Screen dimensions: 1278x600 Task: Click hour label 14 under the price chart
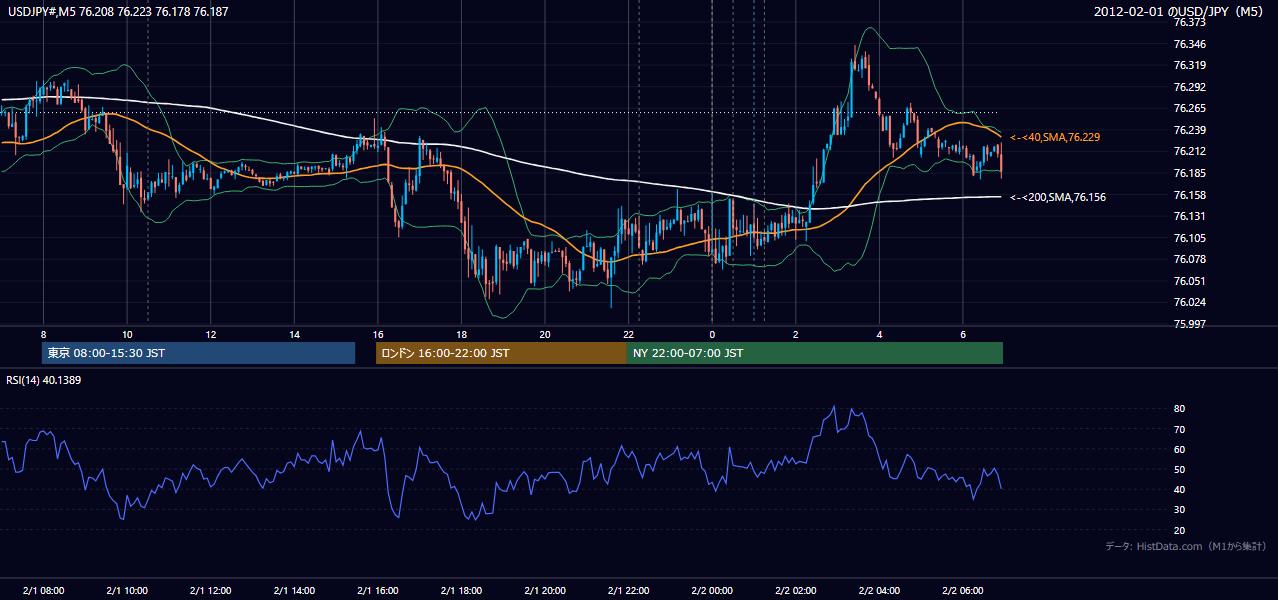(294, 334)
